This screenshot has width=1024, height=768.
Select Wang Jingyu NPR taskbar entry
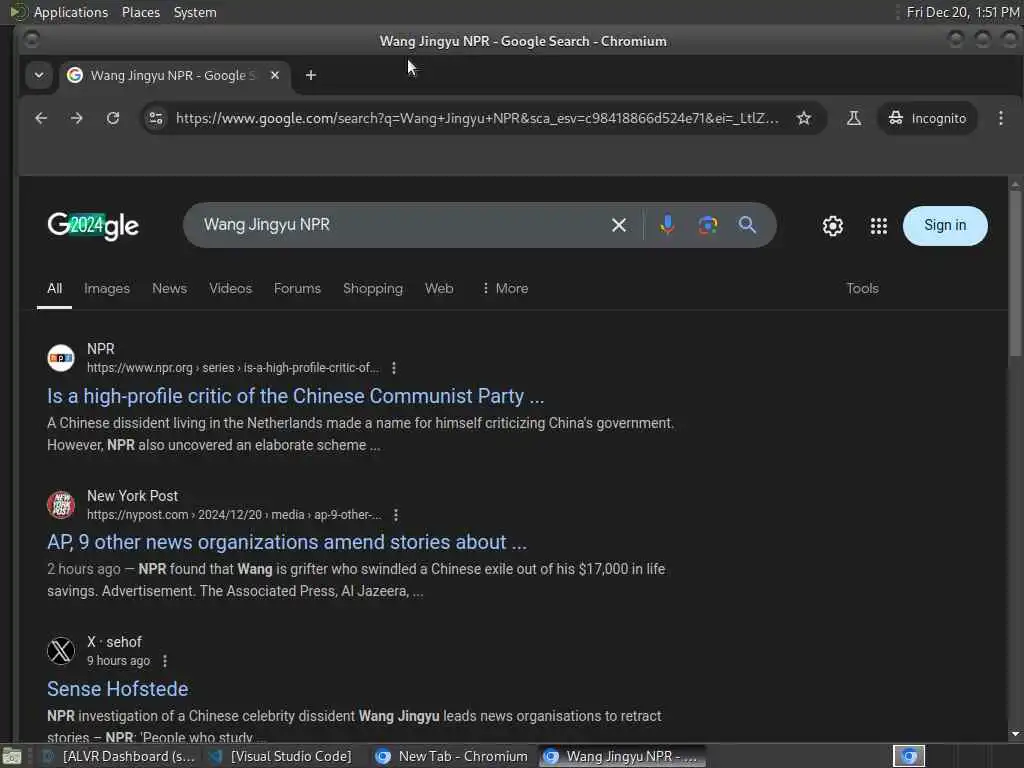pyautogui.click(x=623, y=756)
